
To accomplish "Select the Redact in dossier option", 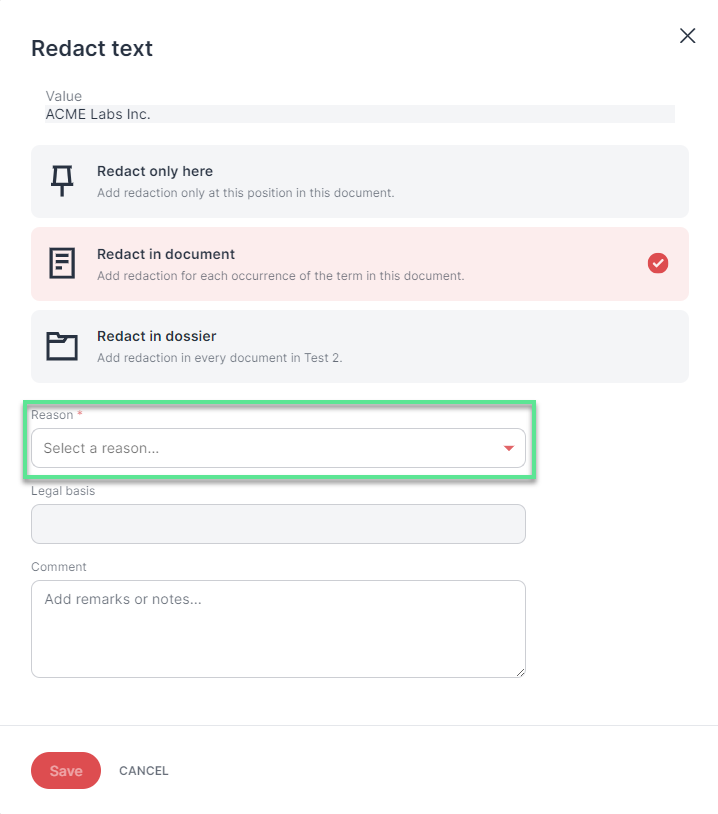I will click(x=360, y=347).
